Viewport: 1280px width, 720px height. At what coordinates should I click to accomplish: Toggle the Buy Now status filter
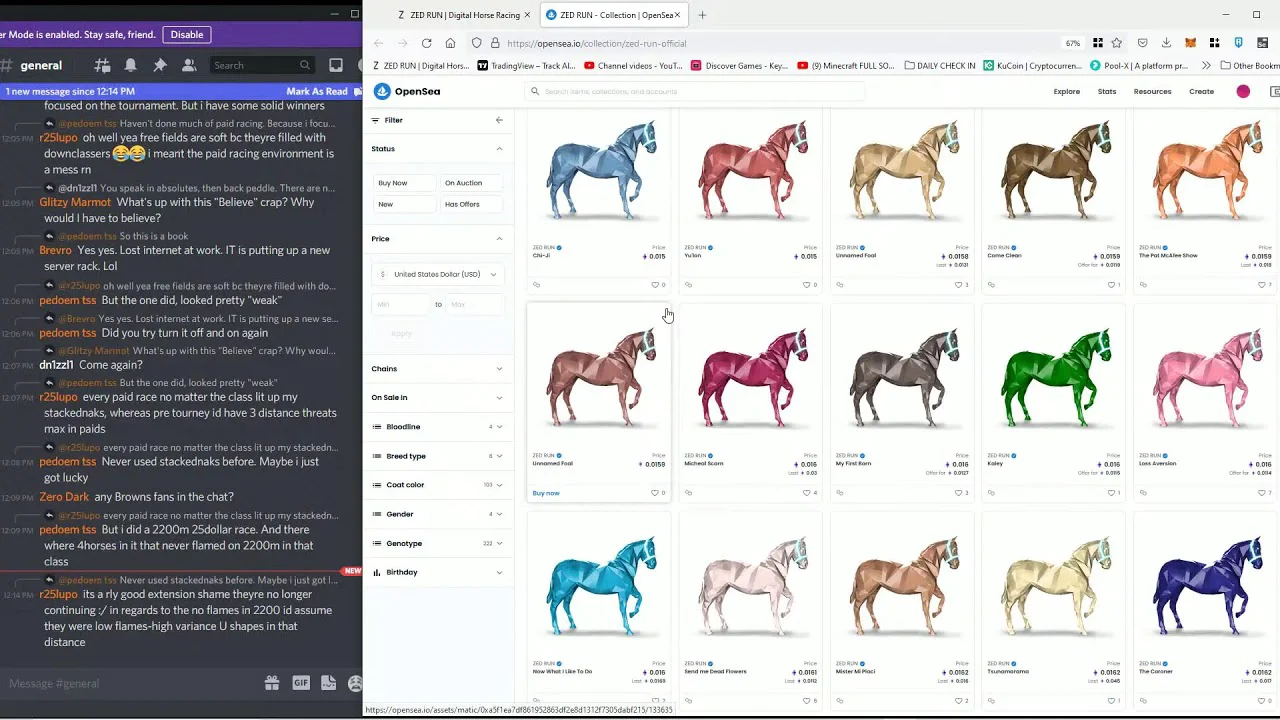tap(405, 183)
